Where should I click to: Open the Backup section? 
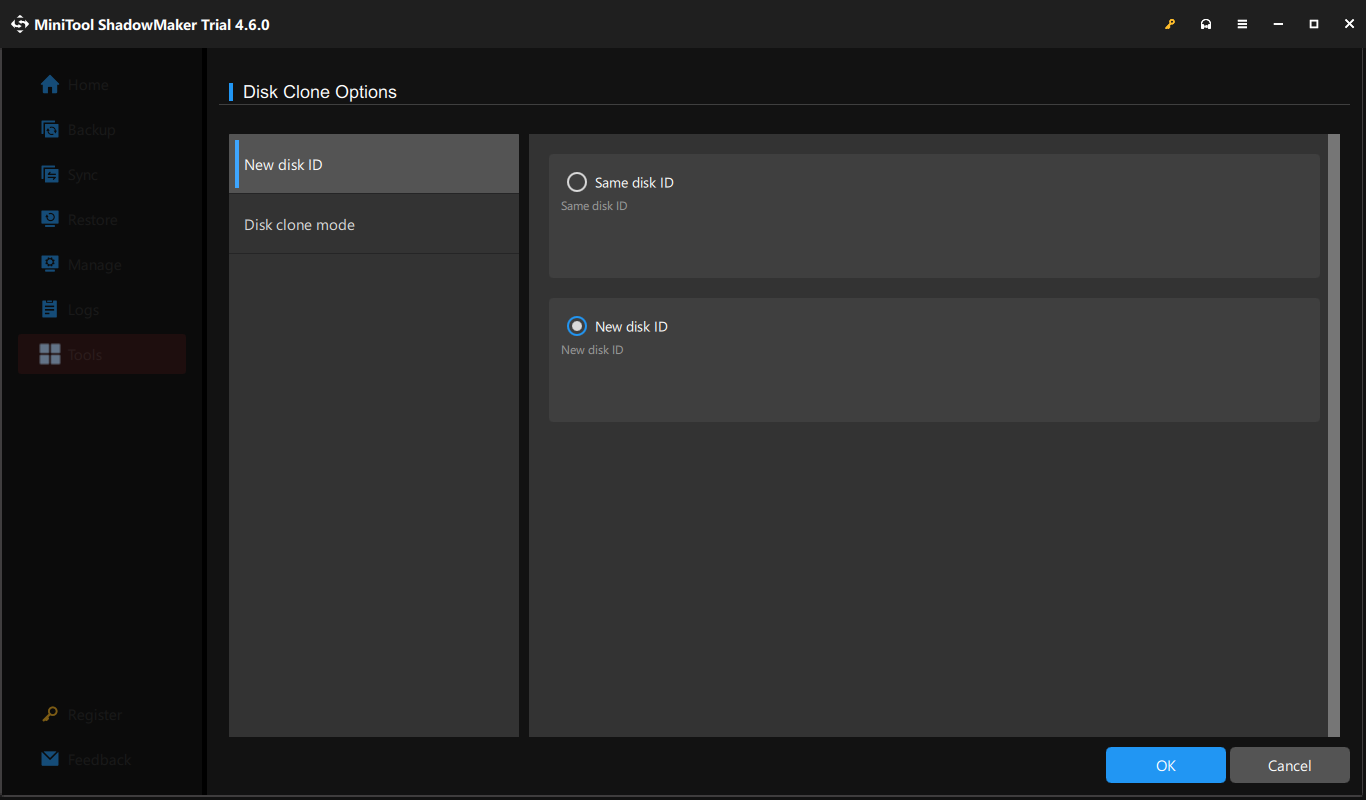50,129
